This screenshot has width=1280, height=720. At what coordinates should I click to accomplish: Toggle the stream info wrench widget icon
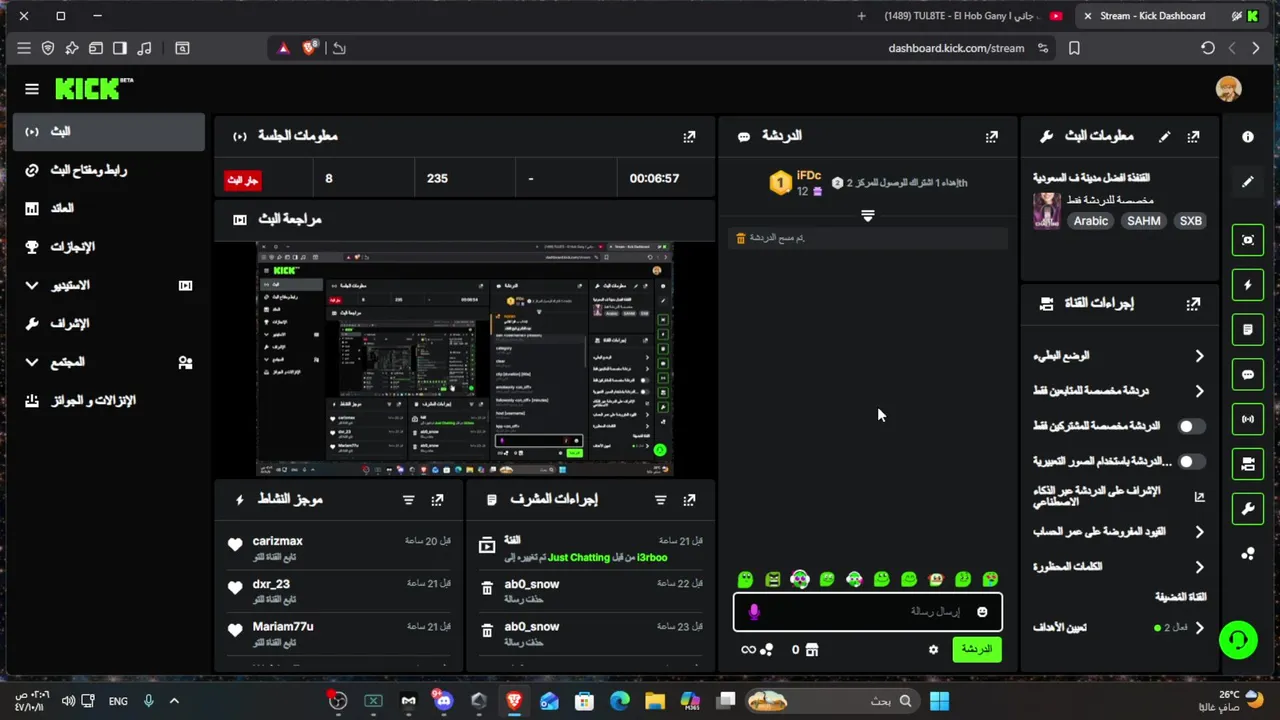1248,509
